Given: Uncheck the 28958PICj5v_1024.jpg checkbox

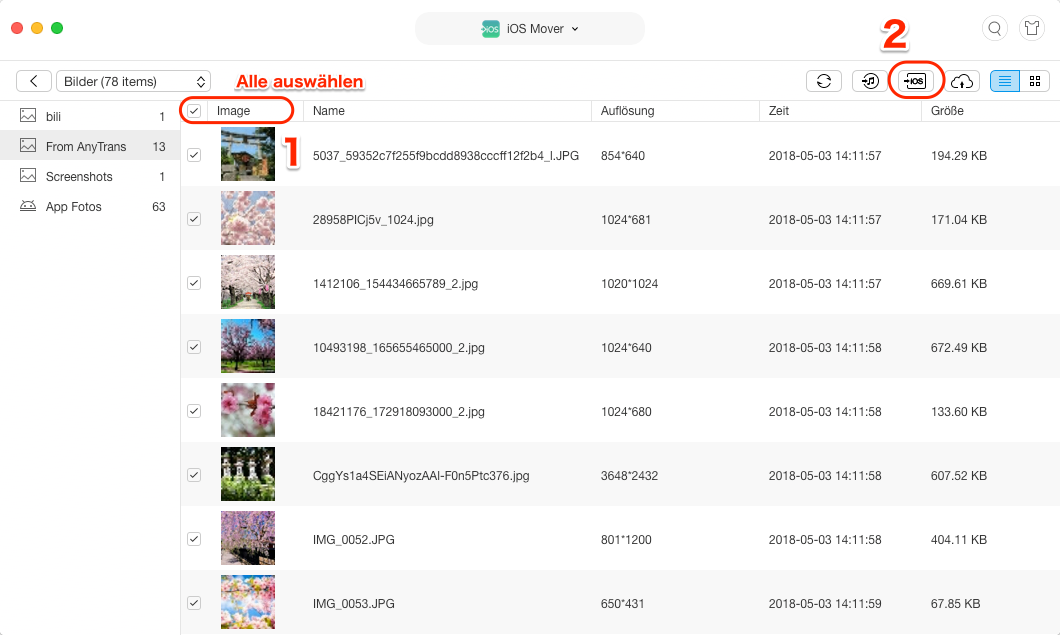Looking at the screenshot, I should click(194, 219).
